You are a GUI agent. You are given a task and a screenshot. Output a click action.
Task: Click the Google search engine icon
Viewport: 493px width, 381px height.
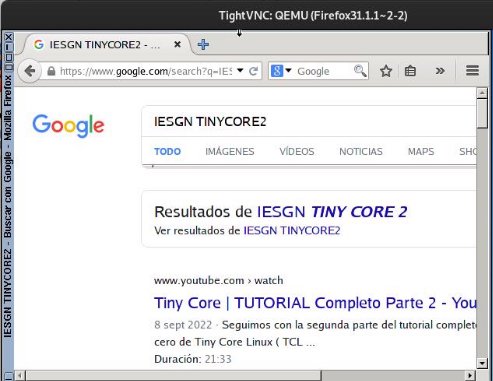[277, 71]
